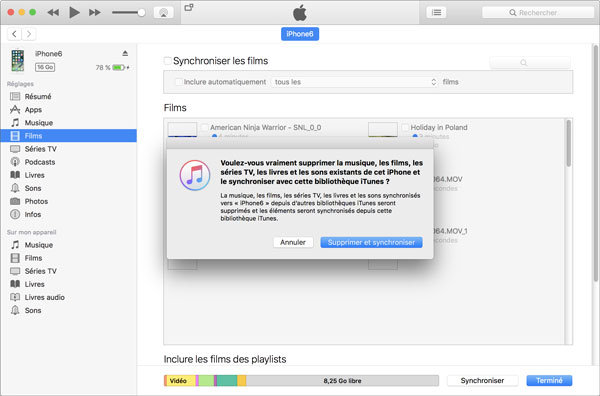
Task: Click the 78 % battery indicator
Action: (112, 67)
